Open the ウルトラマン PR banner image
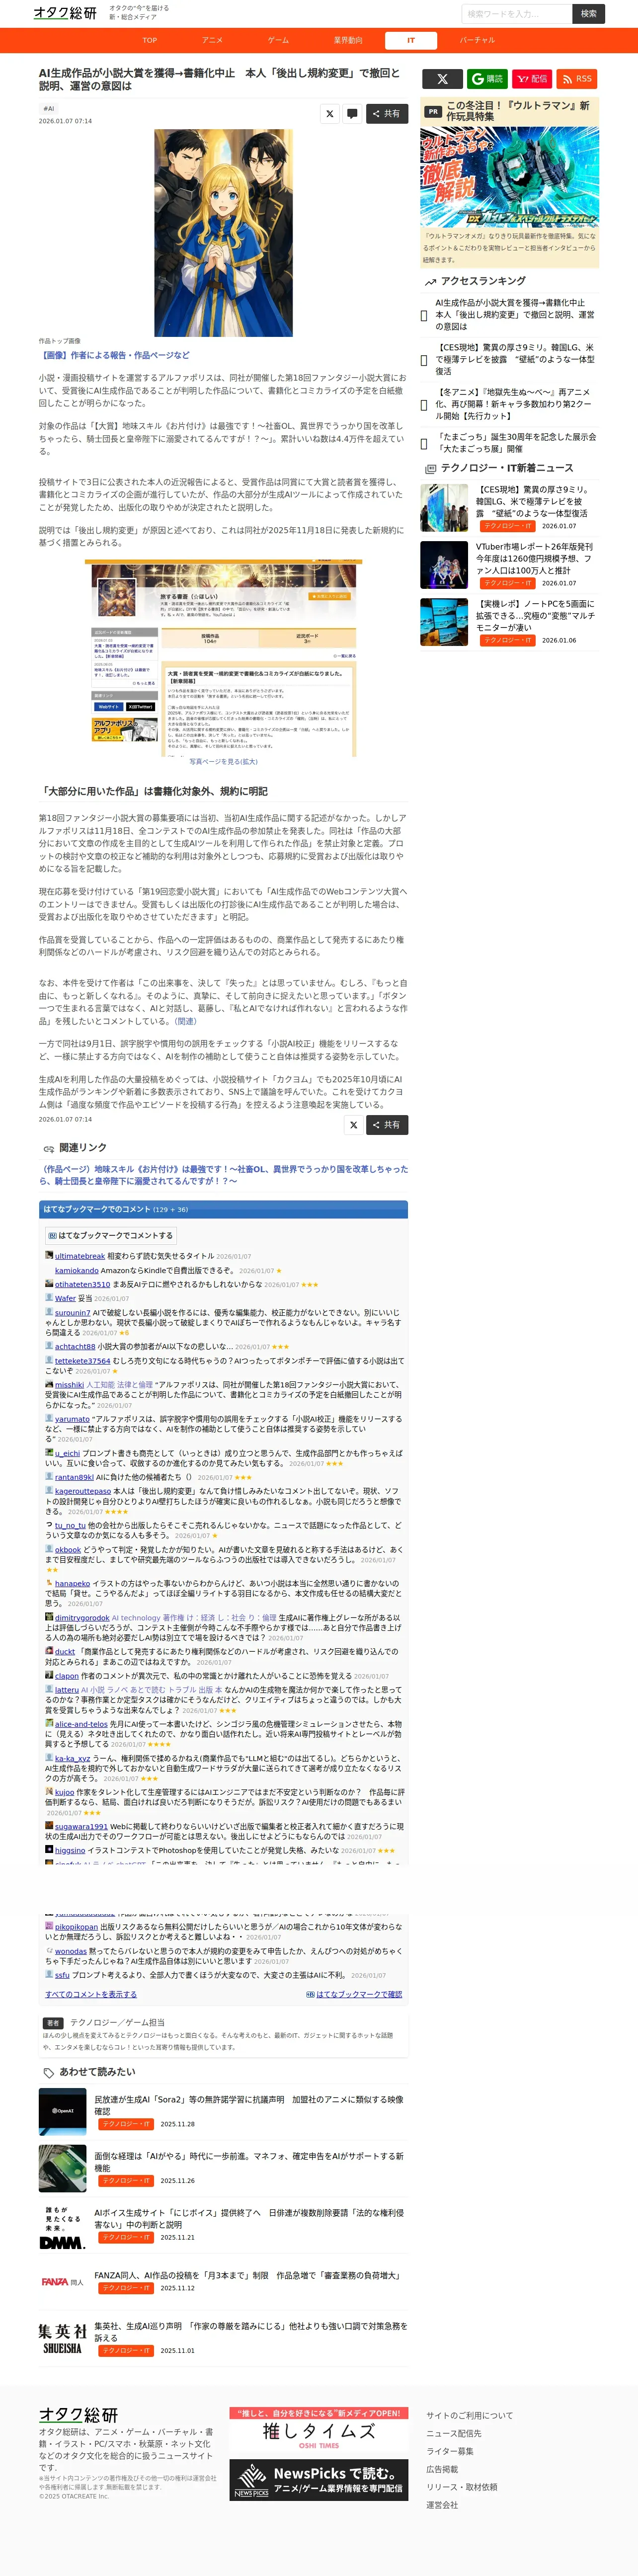The image size is (638, 2576). point(509,177)
